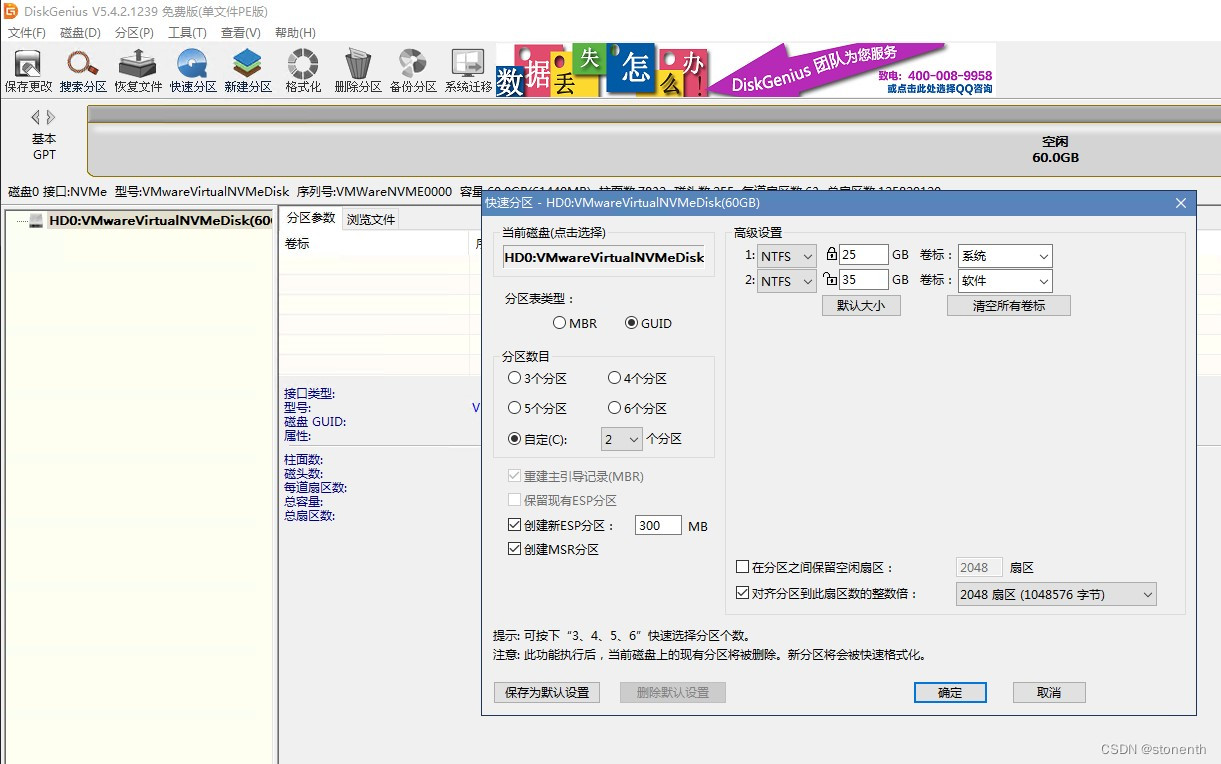
Task: Choose the 5 partitions (5个分区) option
Action: click(537, 408)
